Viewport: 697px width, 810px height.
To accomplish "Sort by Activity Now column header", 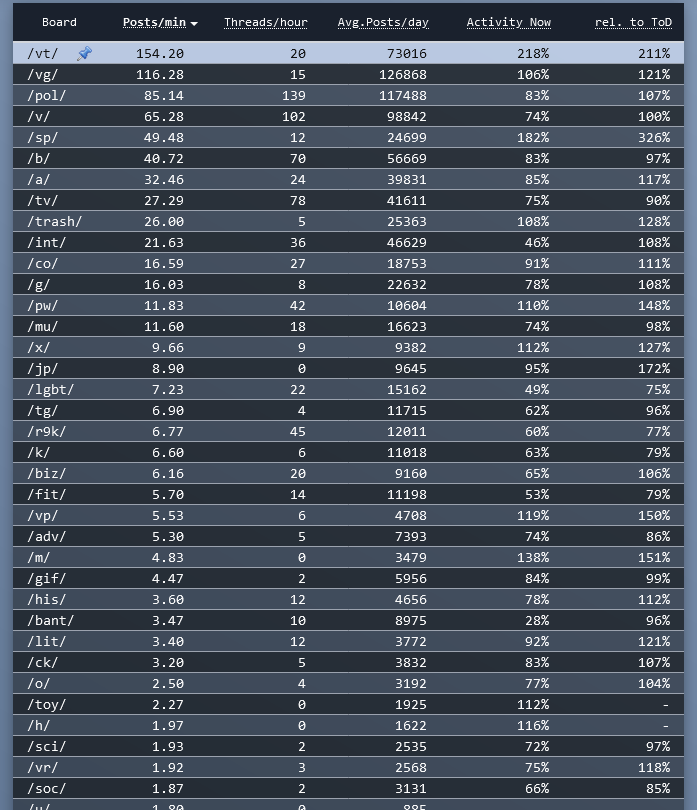I will click(508, 22).
